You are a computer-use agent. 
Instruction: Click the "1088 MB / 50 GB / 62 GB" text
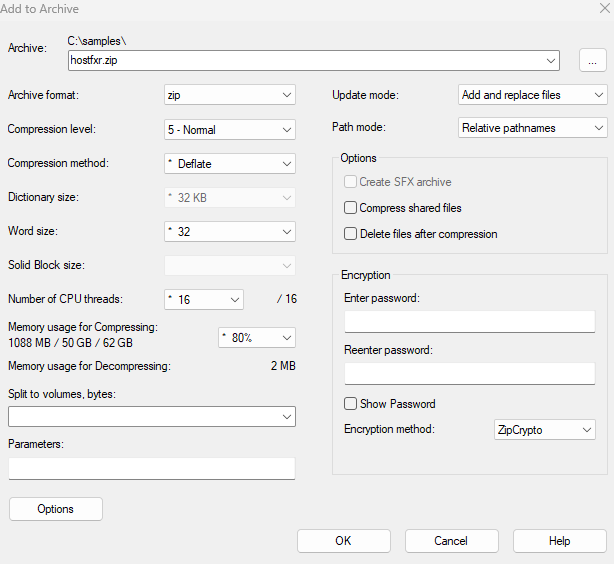(x=70, y=343)
